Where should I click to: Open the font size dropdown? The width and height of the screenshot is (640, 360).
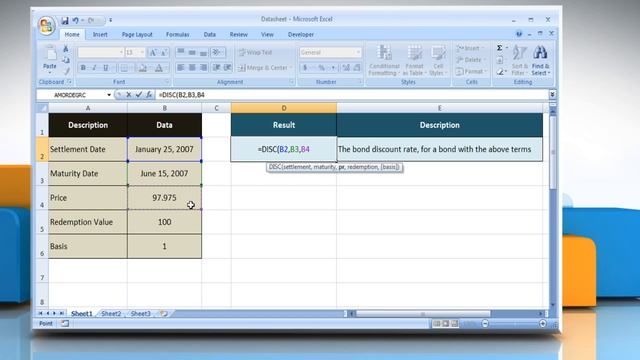pyautogui.click(x=142, y=53)
